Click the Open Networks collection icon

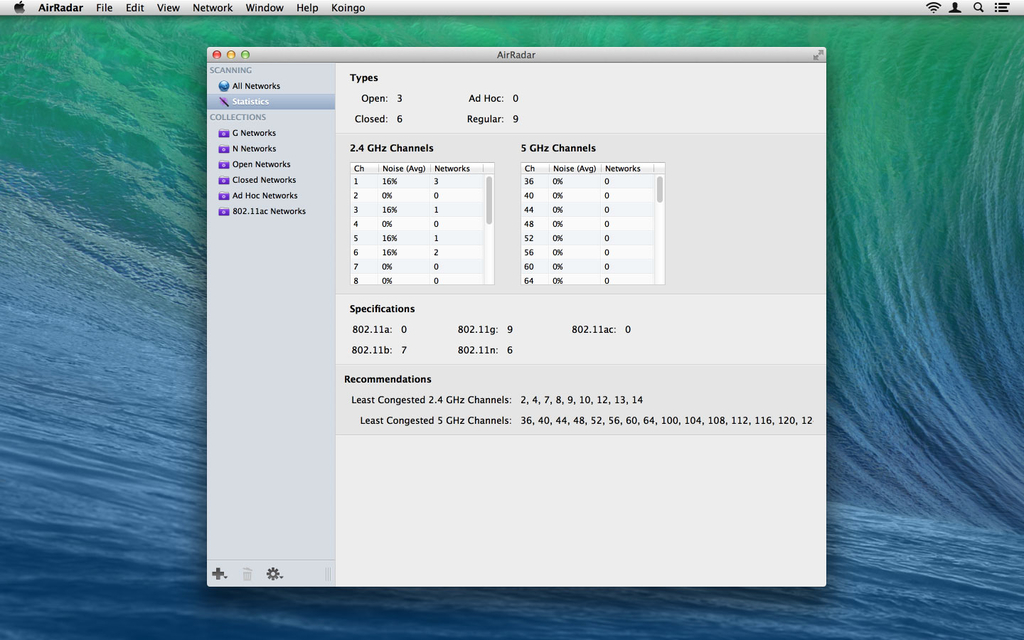[224, 165]
